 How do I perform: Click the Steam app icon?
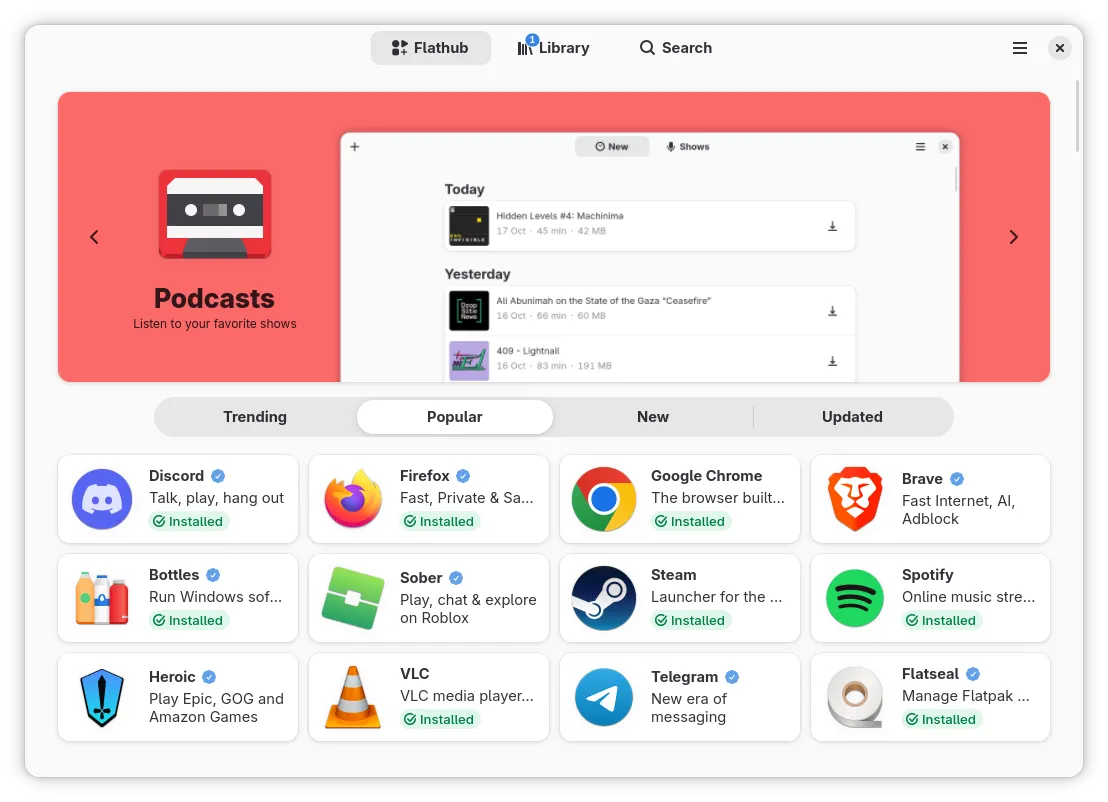pyautogui.click(x=604, y=598)
